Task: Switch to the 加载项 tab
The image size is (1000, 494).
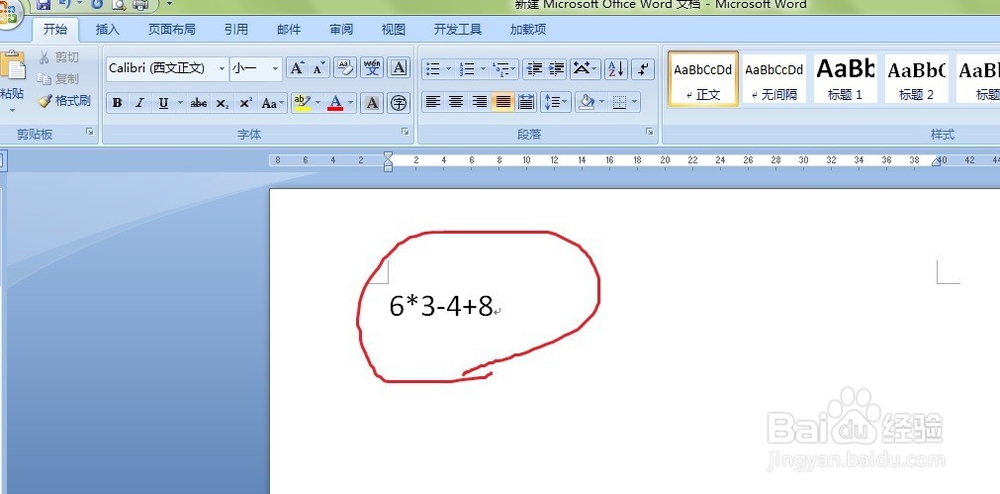Action: point(528,29)
